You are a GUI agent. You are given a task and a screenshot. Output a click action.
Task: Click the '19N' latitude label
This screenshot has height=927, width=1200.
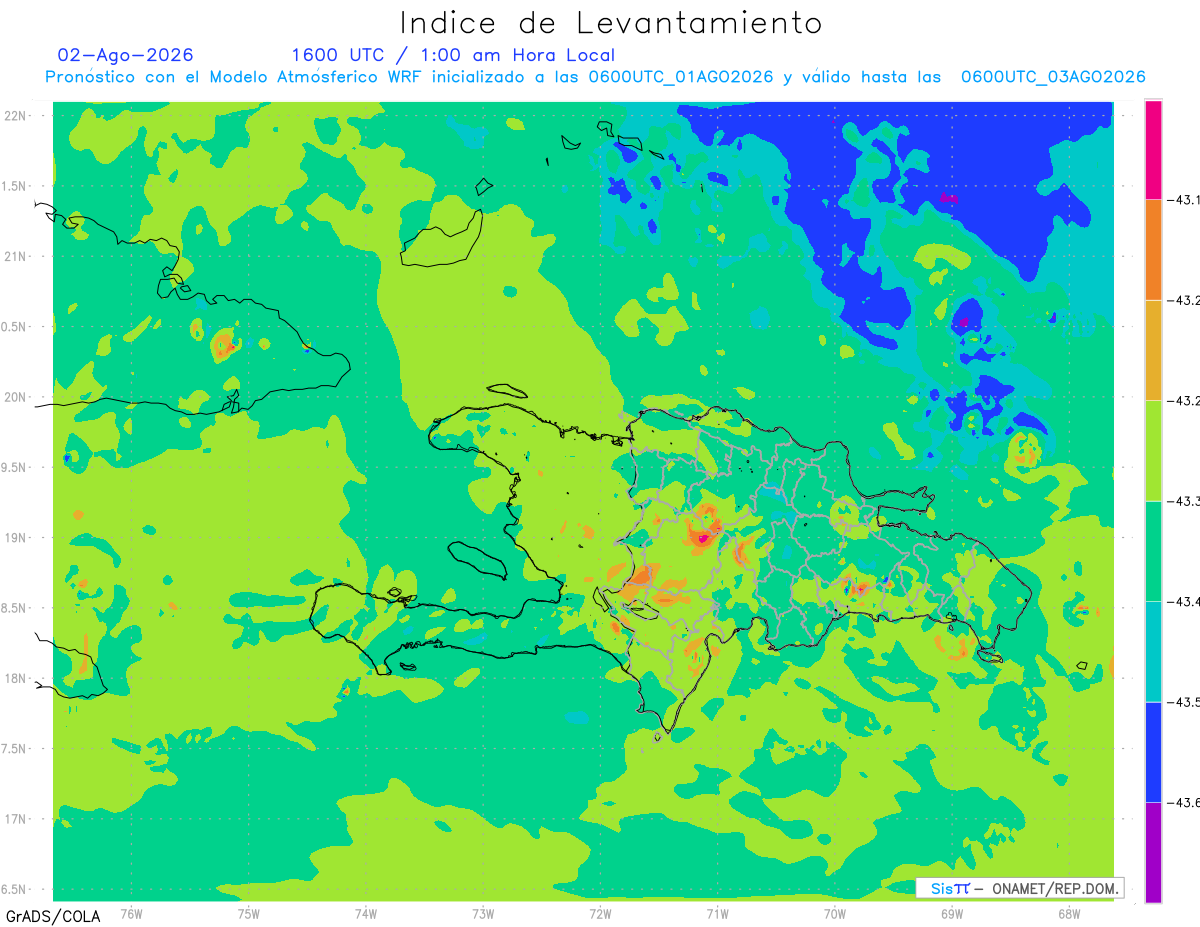[15, 538]
